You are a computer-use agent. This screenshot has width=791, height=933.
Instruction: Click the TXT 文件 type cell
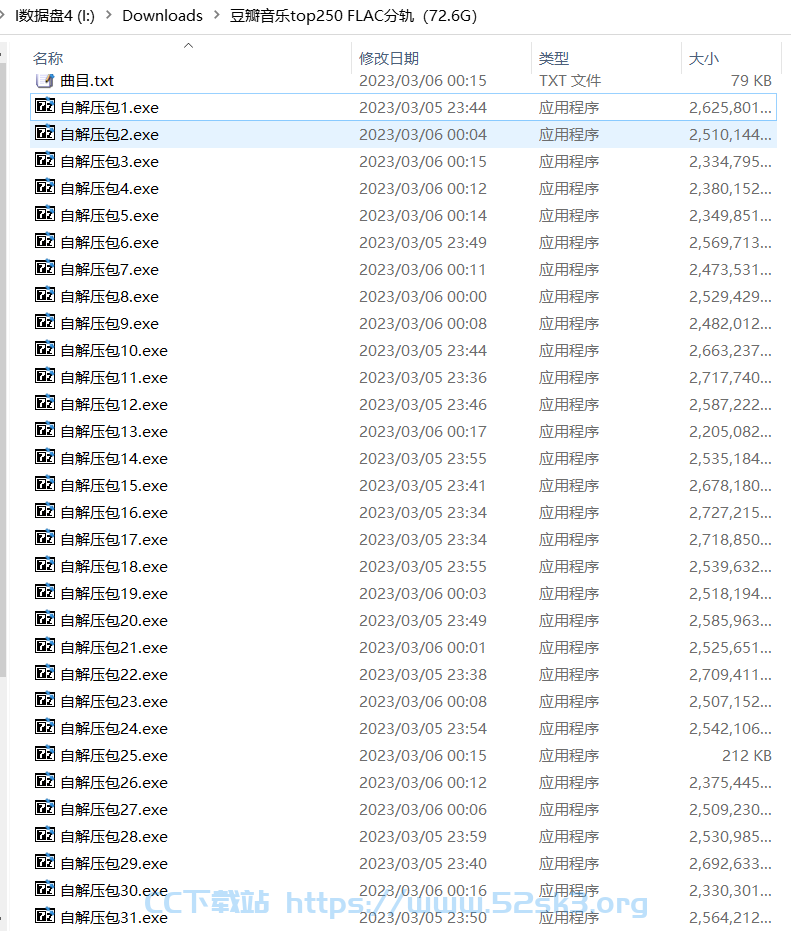(x=570, y=80)
